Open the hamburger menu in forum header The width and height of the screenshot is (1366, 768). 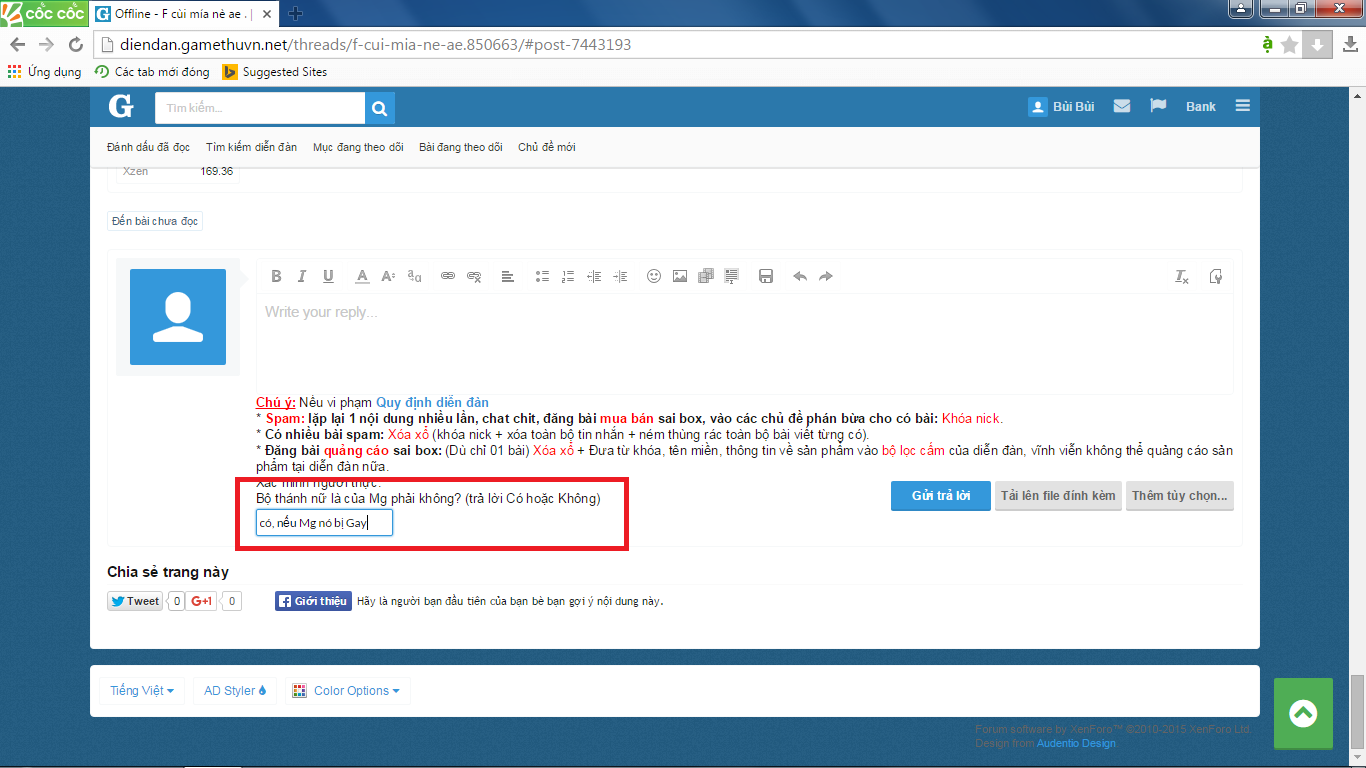coord(1242,106)
